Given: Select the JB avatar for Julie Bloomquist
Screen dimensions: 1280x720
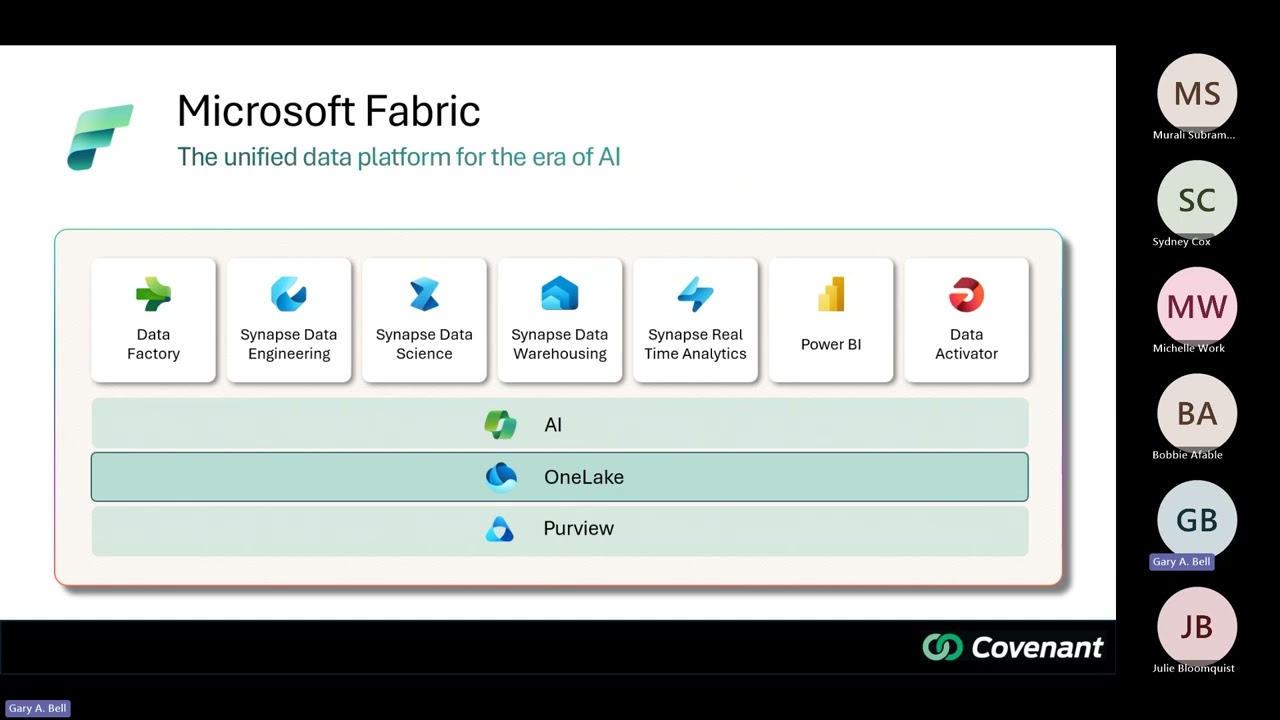Looking at the screenshot, I should [x=1197, y=627].
